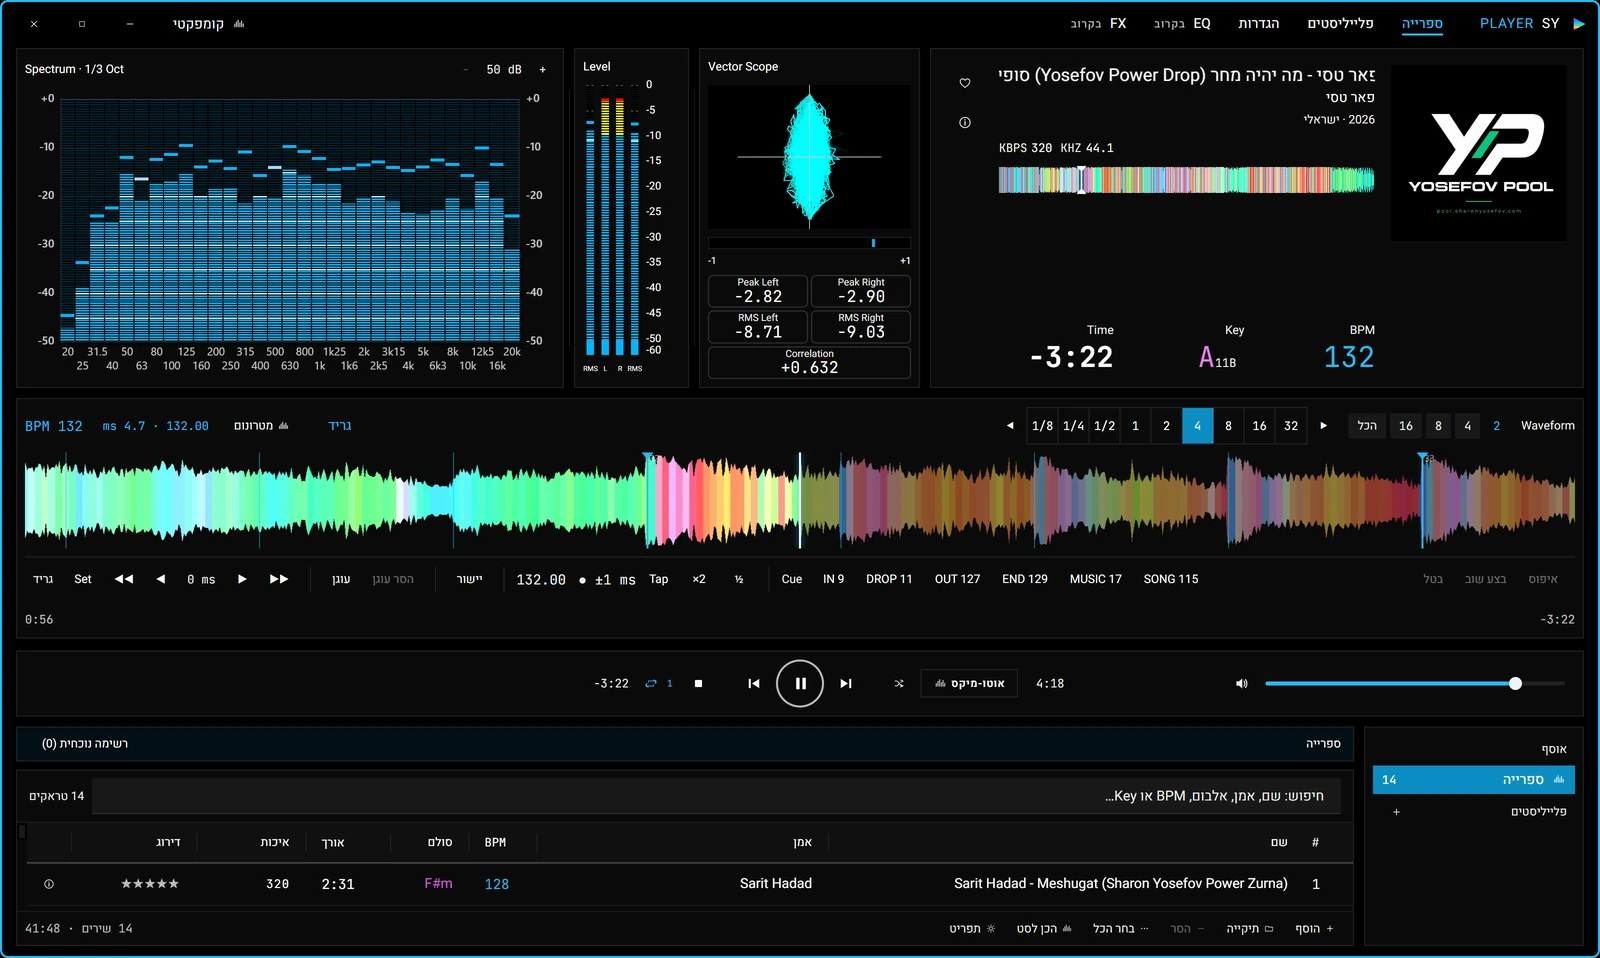Adjust the volume slider
Image resolution: width=1600 pixels, height=958 pixels.
pos(1415,684)
